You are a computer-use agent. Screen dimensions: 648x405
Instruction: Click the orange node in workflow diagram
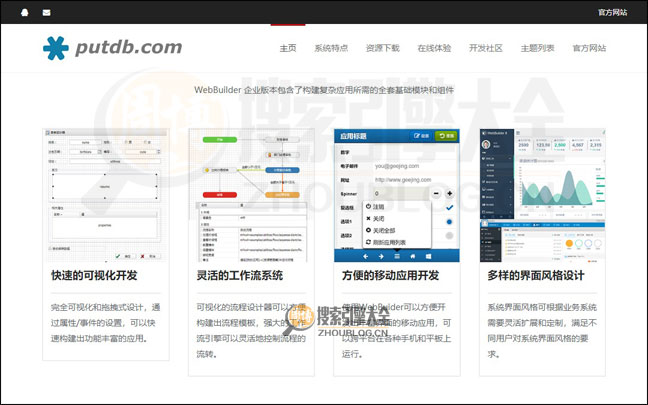click(x=282, y=195)
